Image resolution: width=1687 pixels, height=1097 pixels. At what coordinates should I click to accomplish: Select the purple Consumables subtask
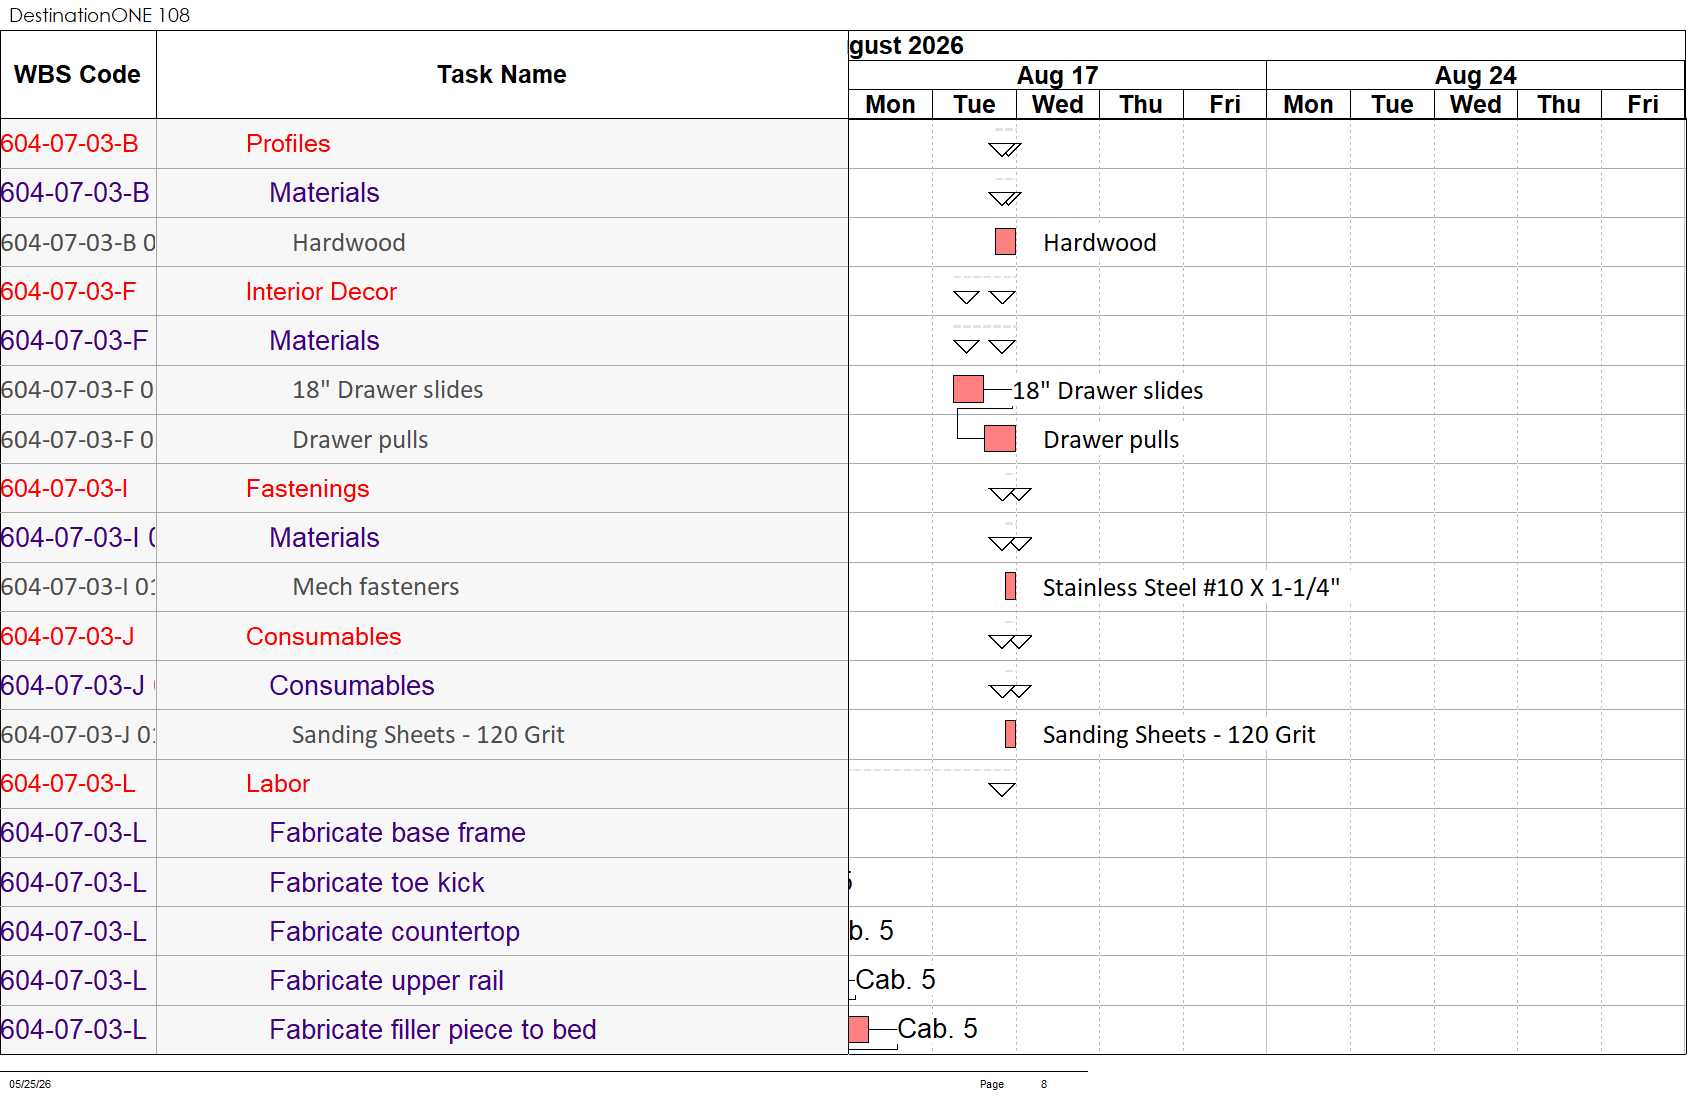tap(352, 686)
